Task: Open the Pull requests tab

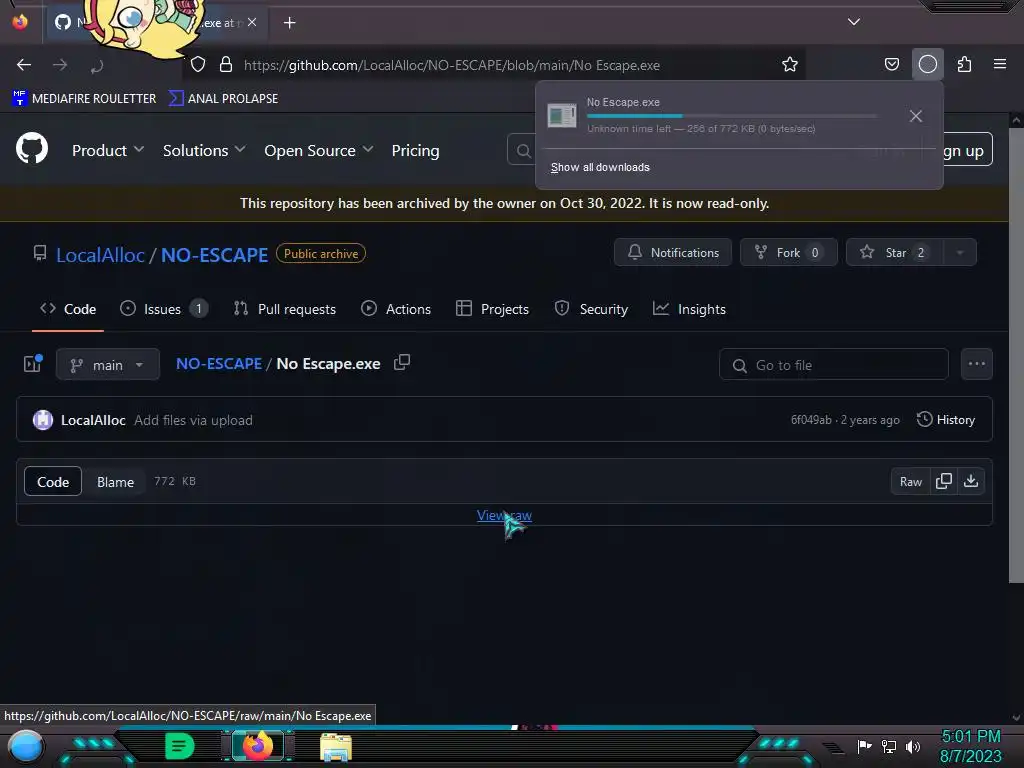Action: tap(285, 309)
